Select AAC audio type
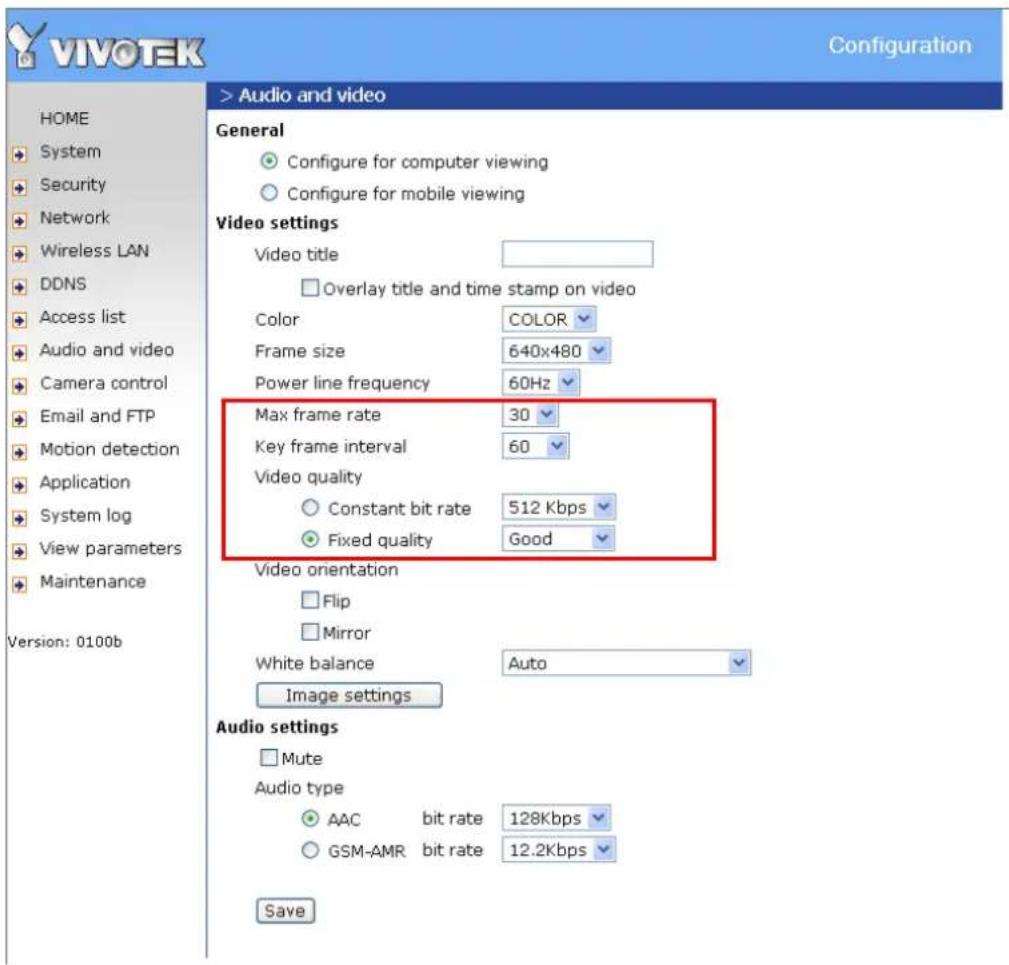Screen dimensions: 1009x965 pos(310,818)
